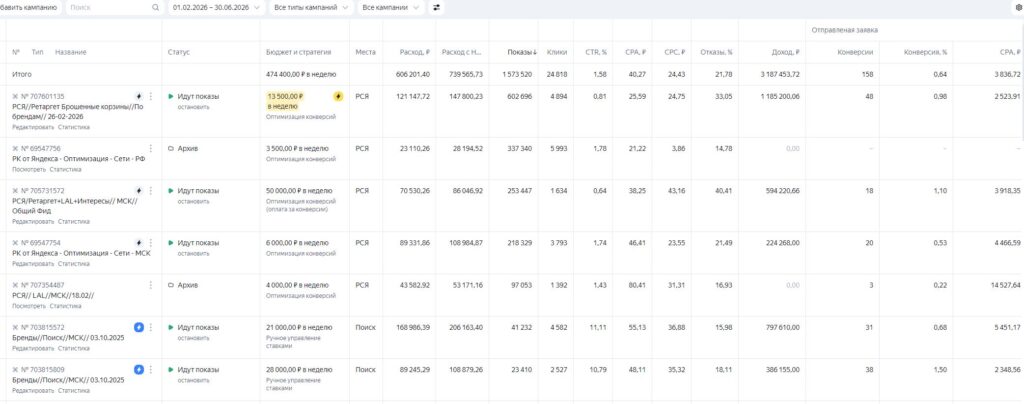1024x404 pixels.
Task: Open the filter settings sliders icon
Action: click(436, 8)
